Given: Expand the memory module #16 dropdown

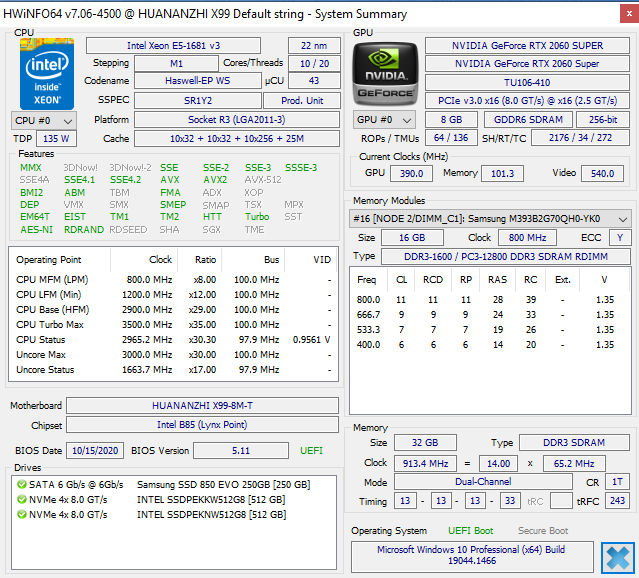Looking at the screenshot, I should tap(490, 219).
